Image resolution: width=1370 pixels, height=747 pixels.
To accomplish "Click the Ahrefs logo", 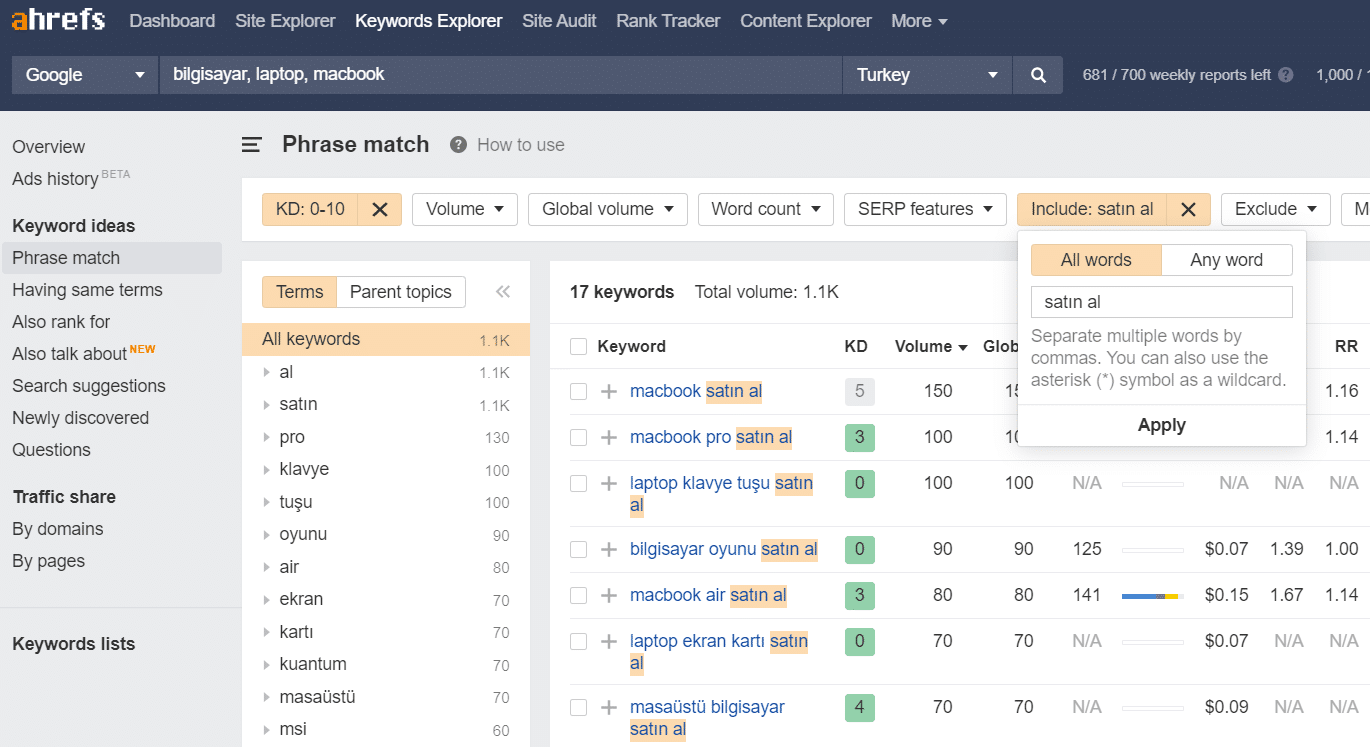I will coord(58,20).
